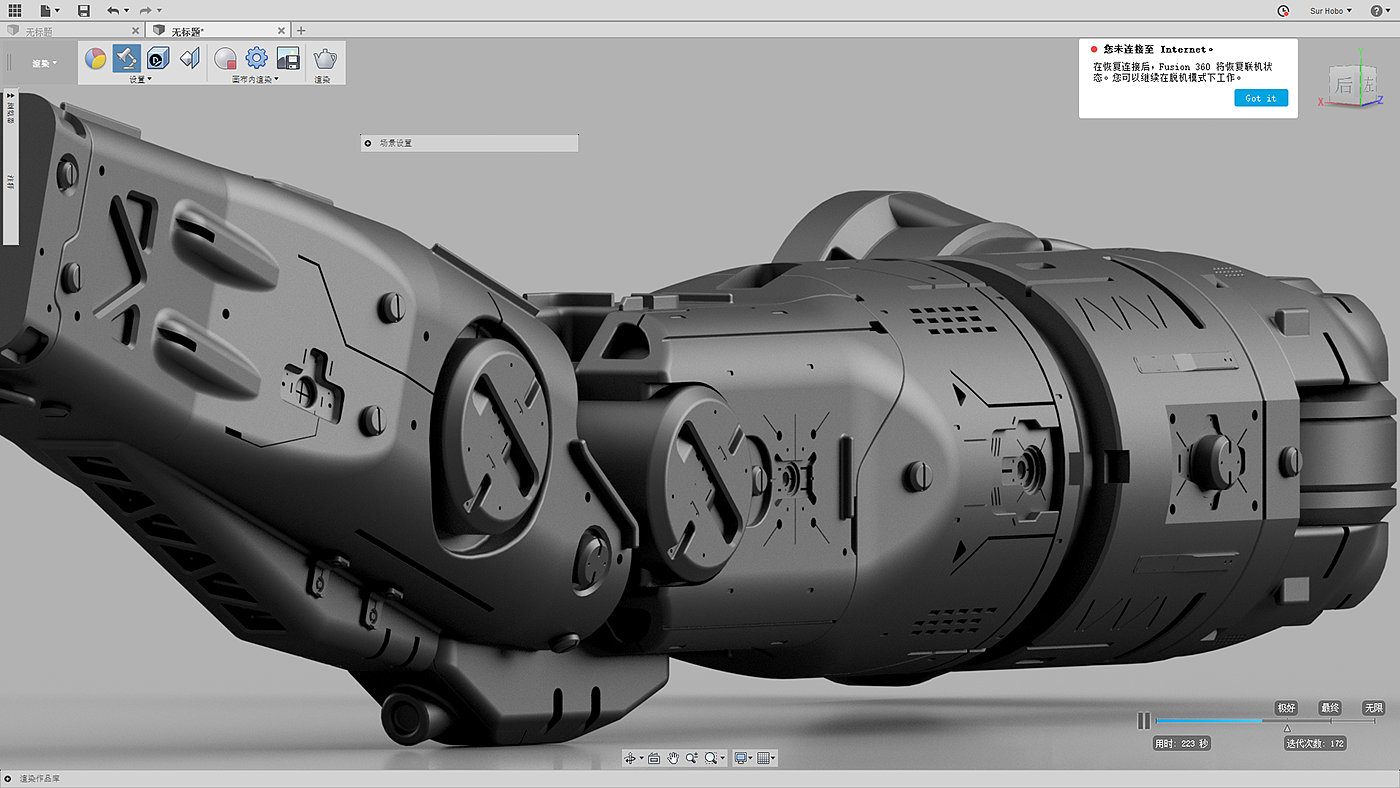This screenshot has width=1400, height=788.
Task: Expand the 设置 panel dropdown
Action: (141, 79)
